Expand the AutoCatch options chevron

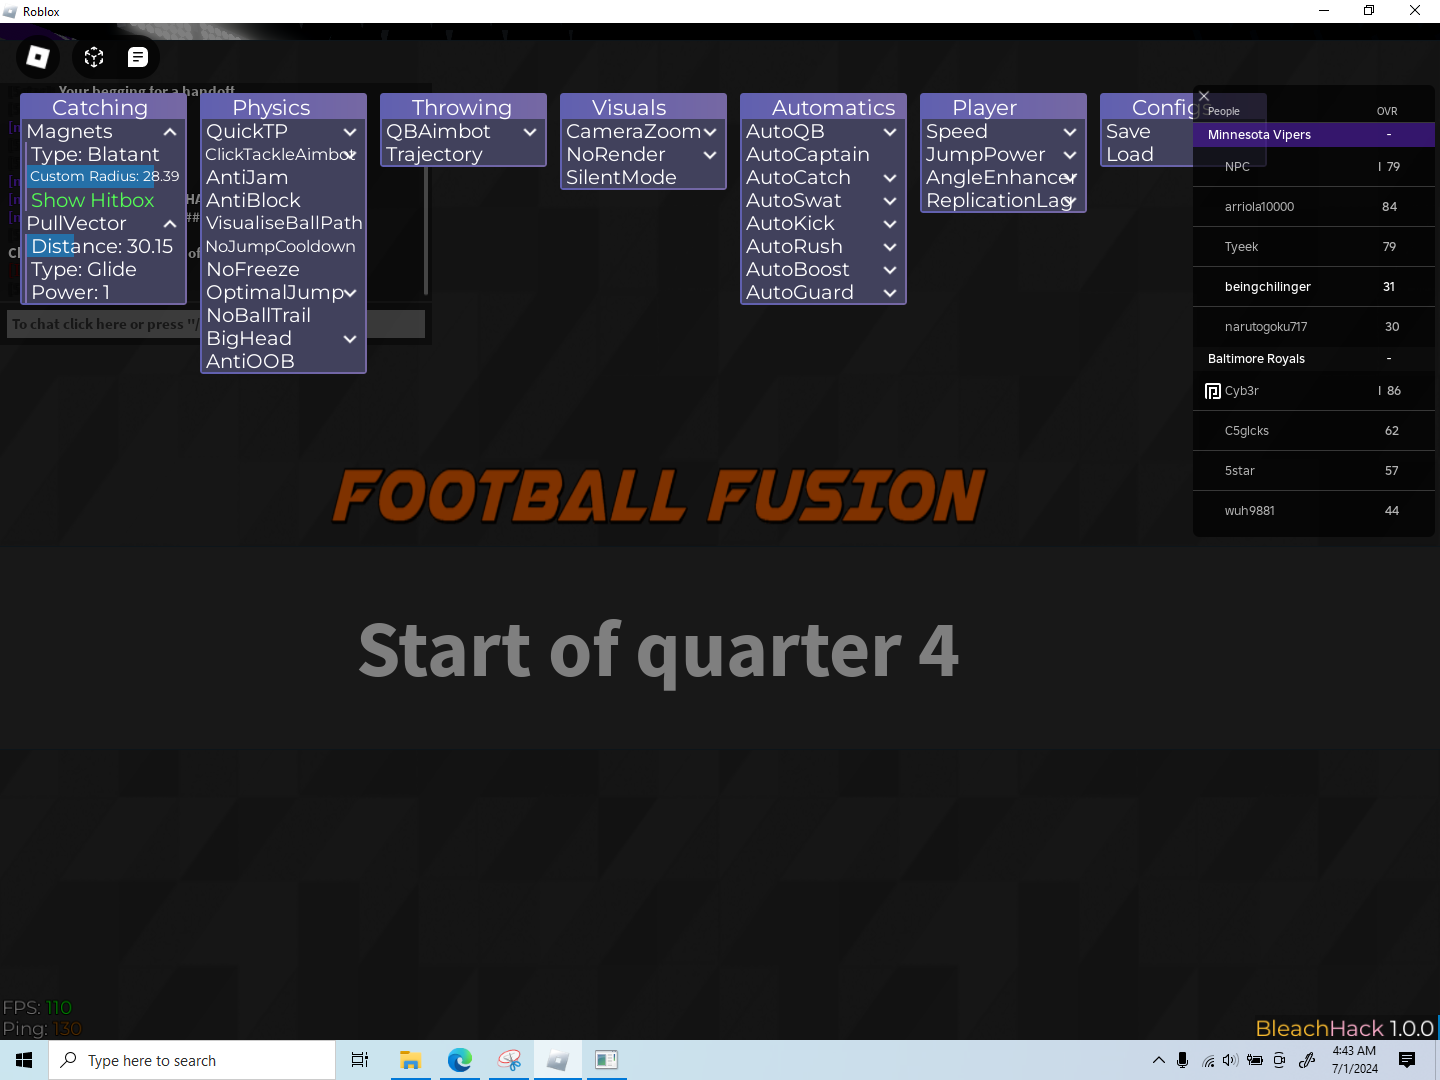click(890, 178)
